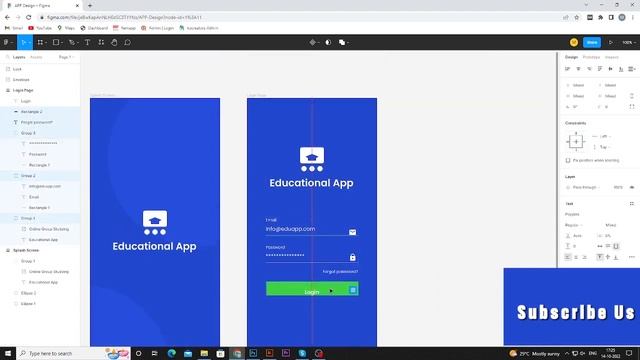Select the Rectangle shape tool
The height and width of the screenshot is (360, 640).
(x=56, y=42)
